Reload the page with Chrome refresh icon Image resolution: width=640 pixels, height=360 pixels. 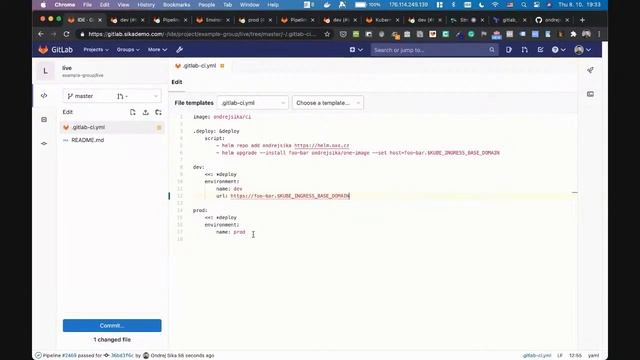[x=67, y=34]
